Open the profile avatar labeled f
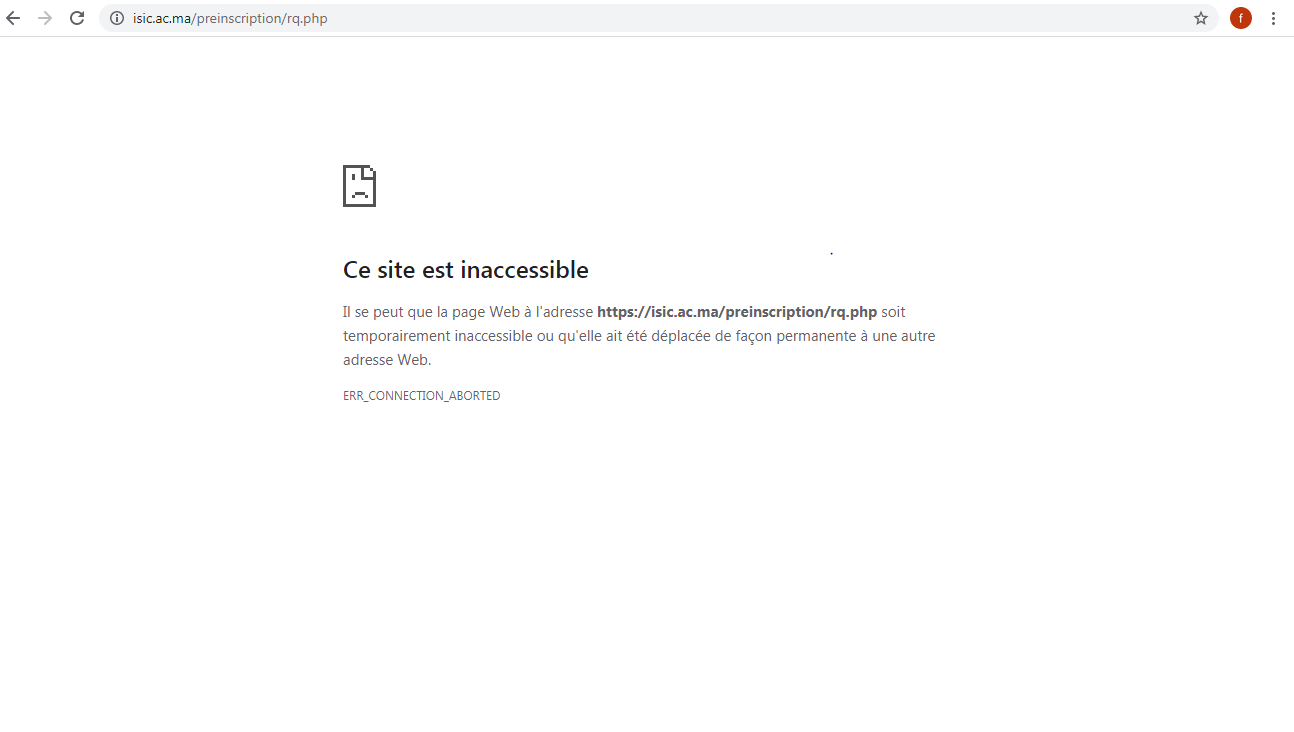 [x=1240, y=18]
